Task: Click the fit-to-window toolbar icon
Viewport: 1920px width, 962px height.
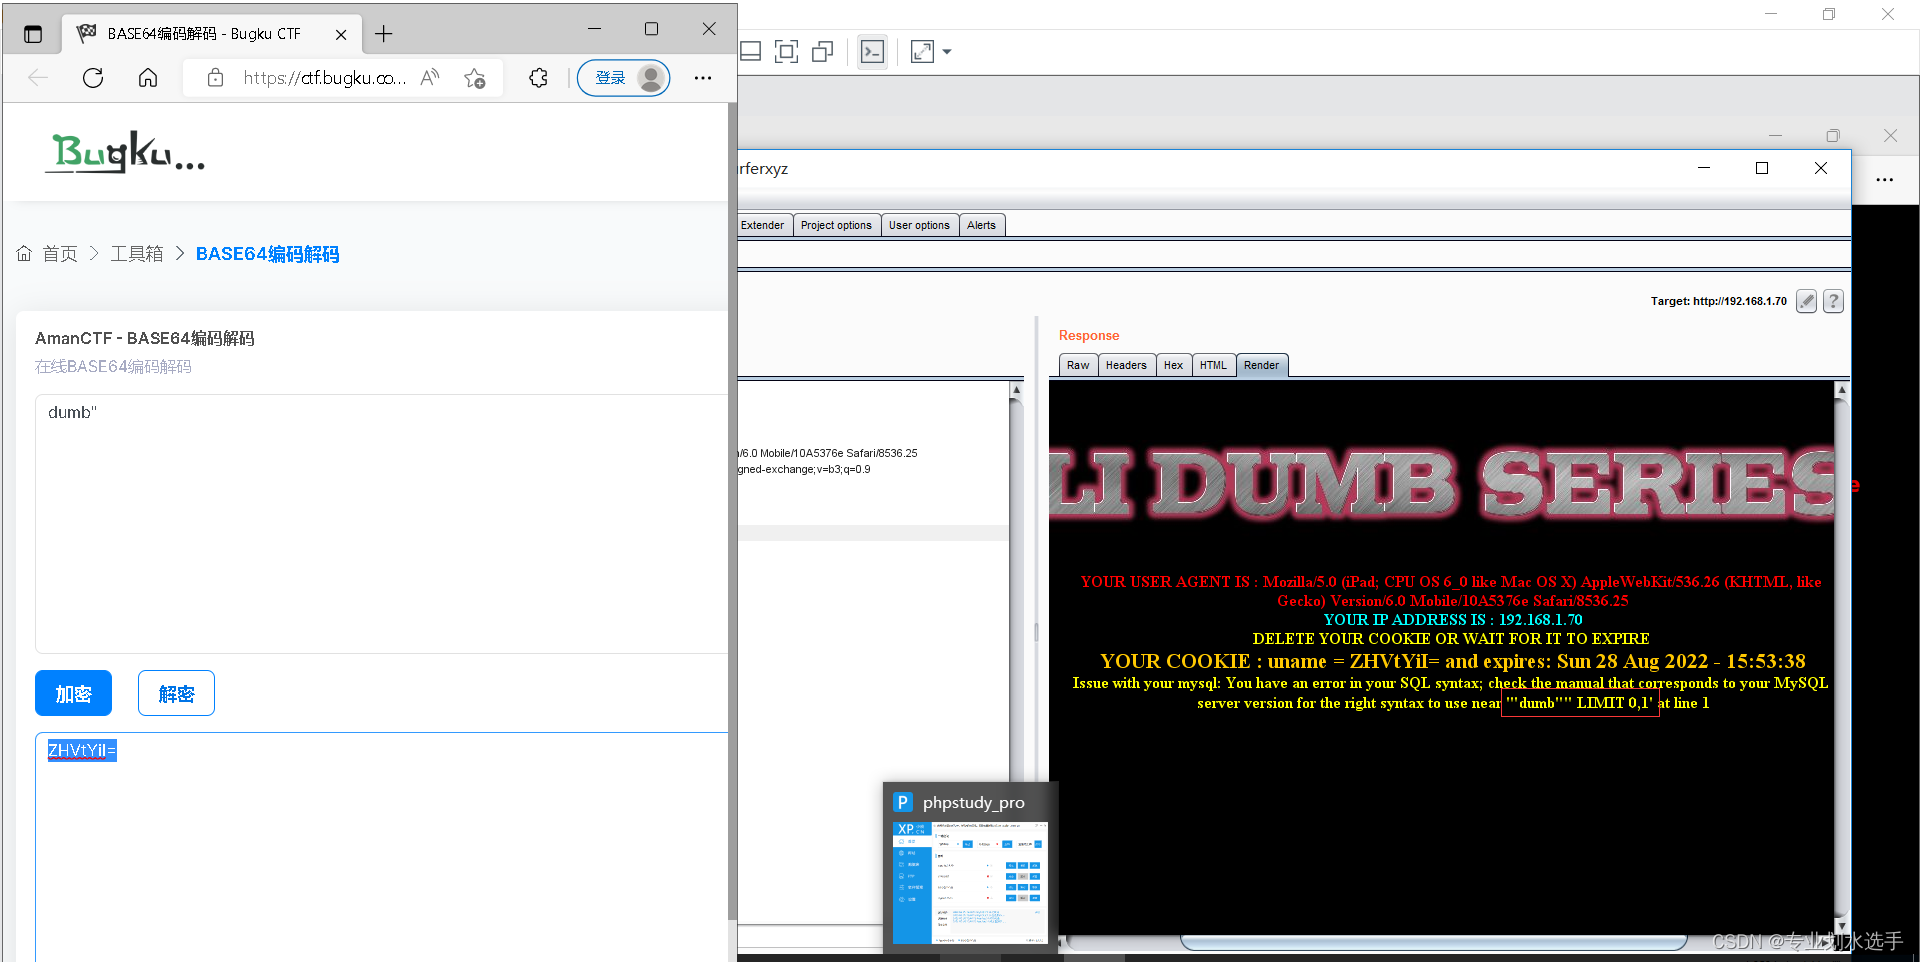Action: (x=787, y=52)
